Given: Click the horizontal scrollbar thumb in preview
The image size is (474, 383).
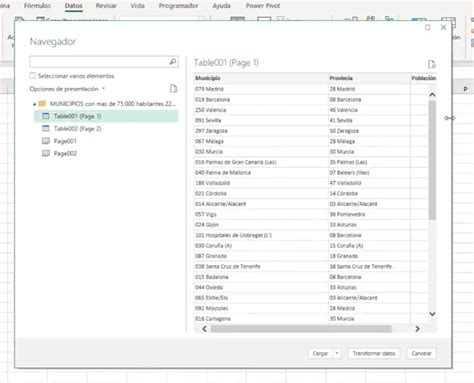Looking at the screenshot, I should point(301,329).
